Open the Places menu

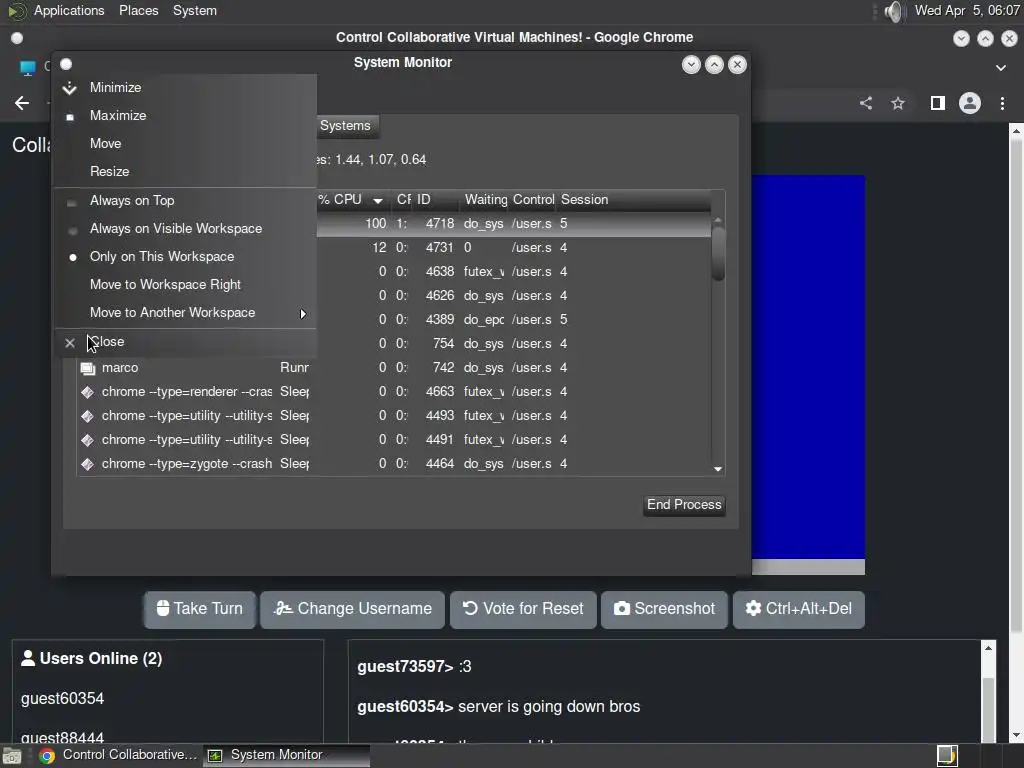(x=138, y=11)
